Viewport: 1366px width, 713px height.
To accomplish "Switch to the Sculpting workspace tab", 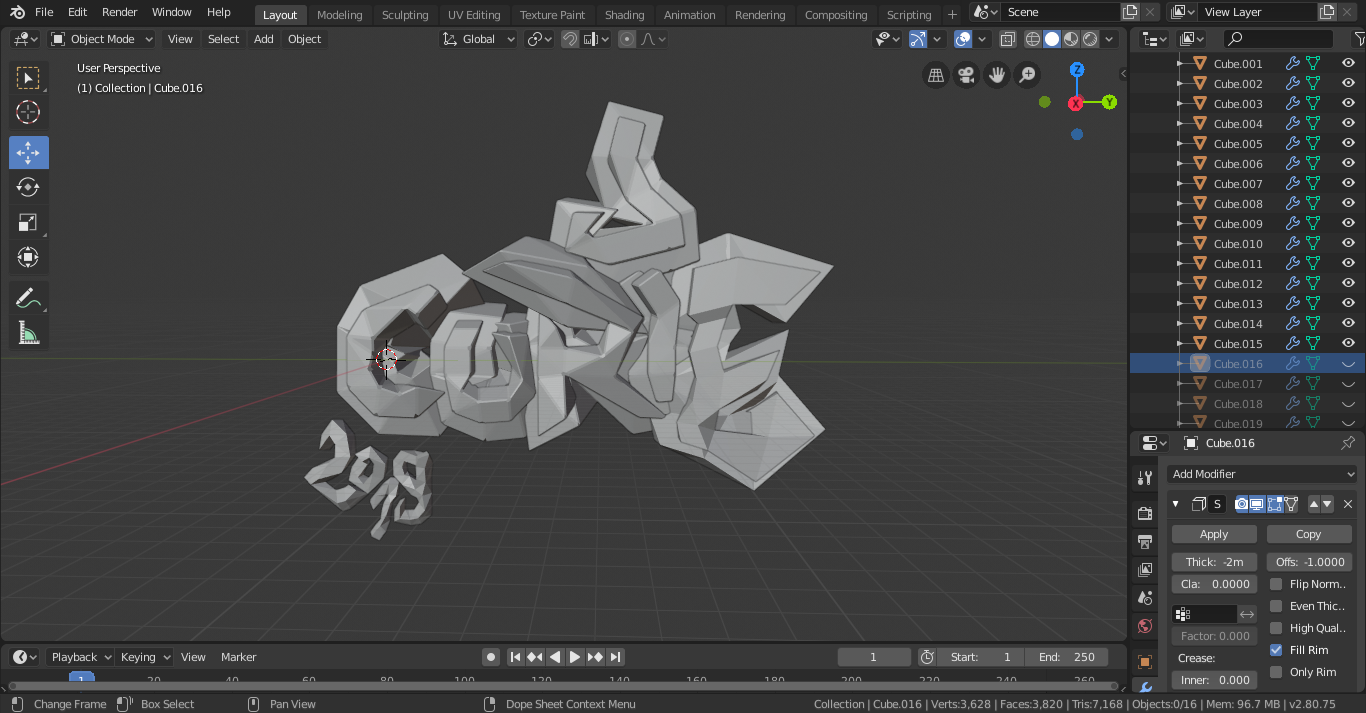I will coord(404,15).
